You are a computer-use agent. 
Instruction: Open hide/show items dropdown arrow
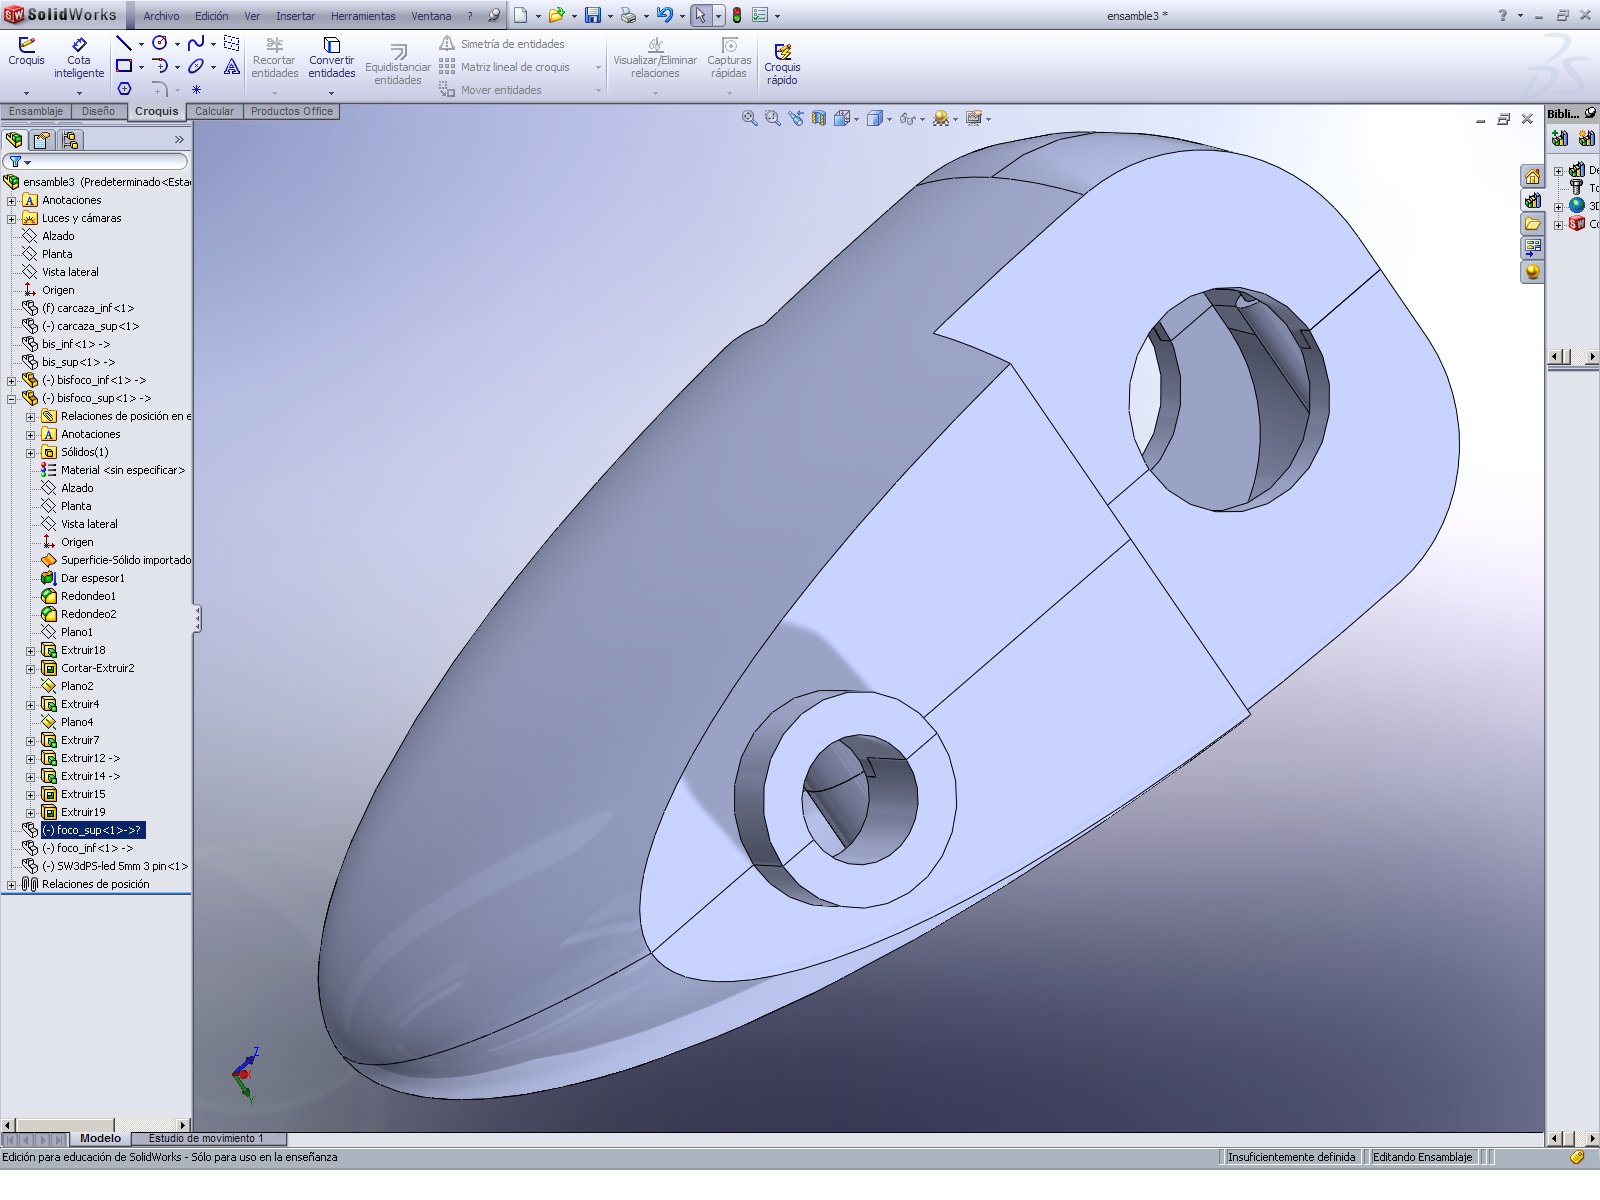(921, 119)
